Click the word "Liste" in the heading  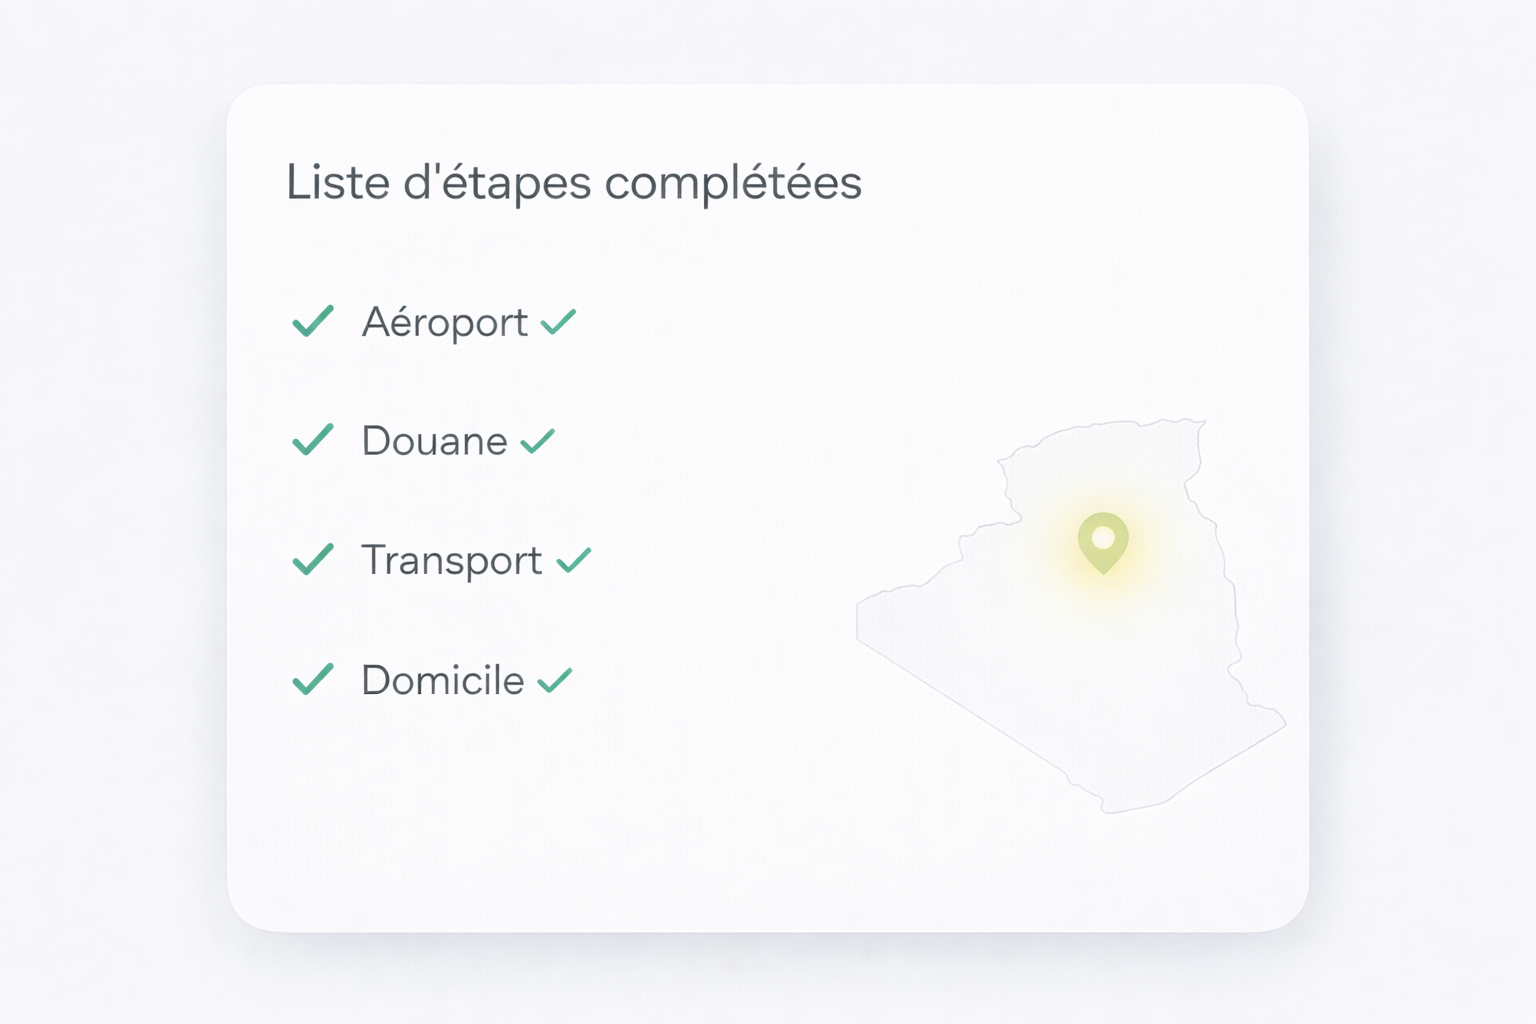337,183
